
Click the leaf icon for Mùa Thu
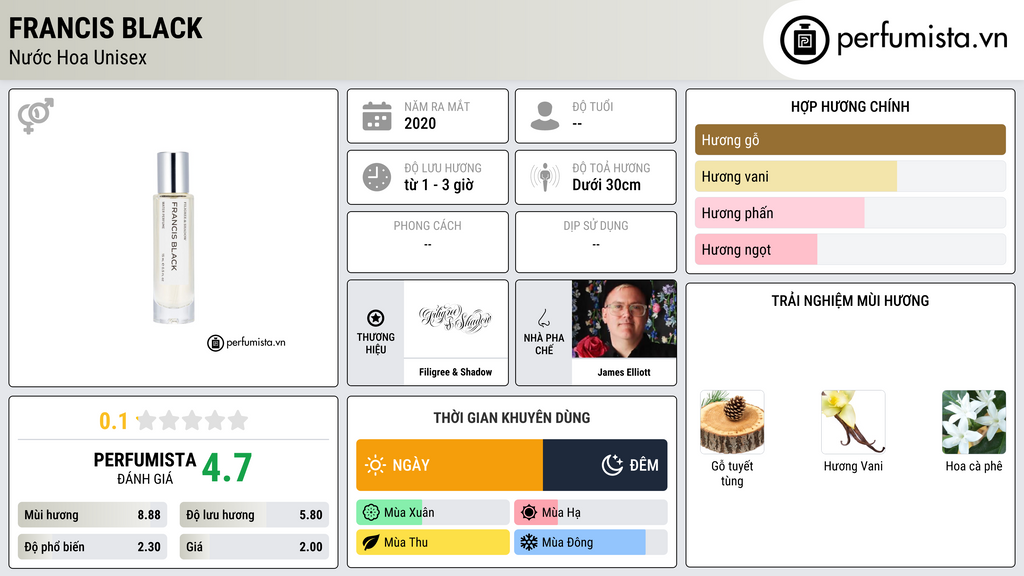(370, 542)
